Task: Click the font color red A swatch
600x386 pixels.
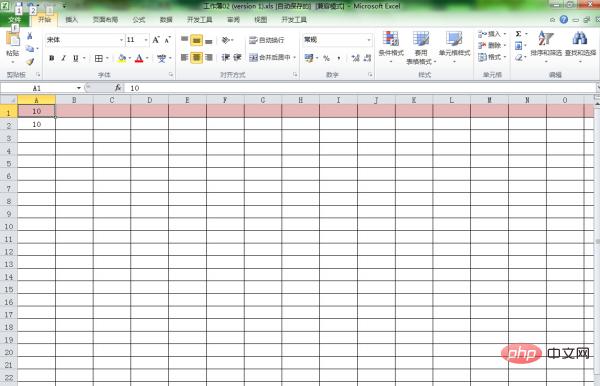Action: (x=139, y=58)
